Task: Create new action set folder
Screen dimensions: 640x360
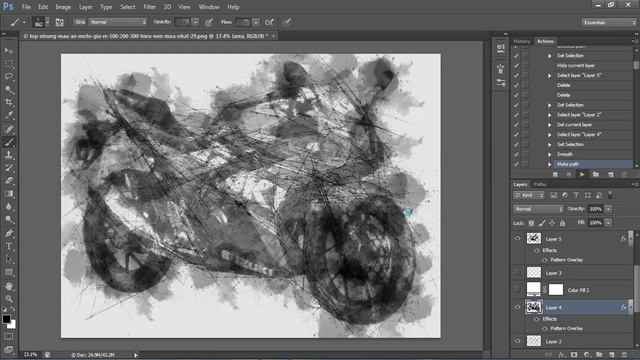Action: point(596,175)
